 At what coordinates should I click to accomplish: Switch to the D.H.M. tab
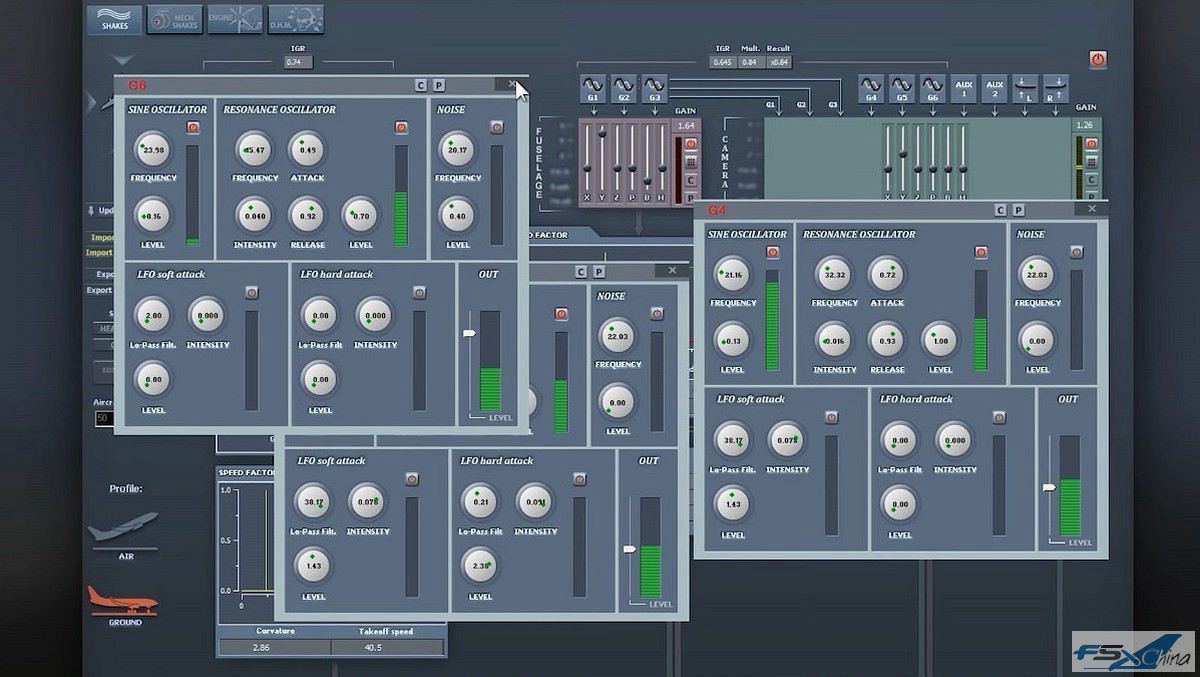296,18
